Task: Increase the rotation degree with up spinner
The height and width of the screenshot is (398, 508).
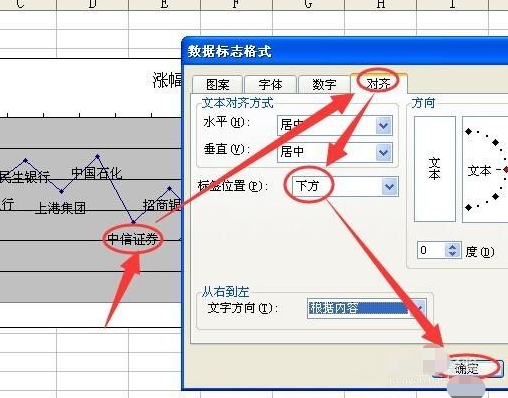Action: [x=453, y=247]
